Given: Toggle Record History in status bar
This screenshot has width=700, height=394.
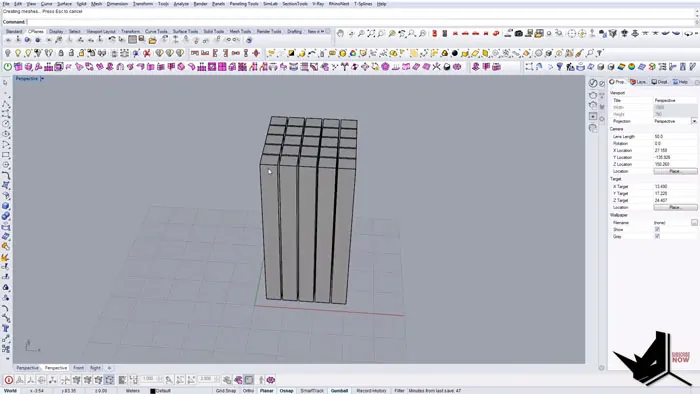Looking at the screenshot, I should click(371, 391).
